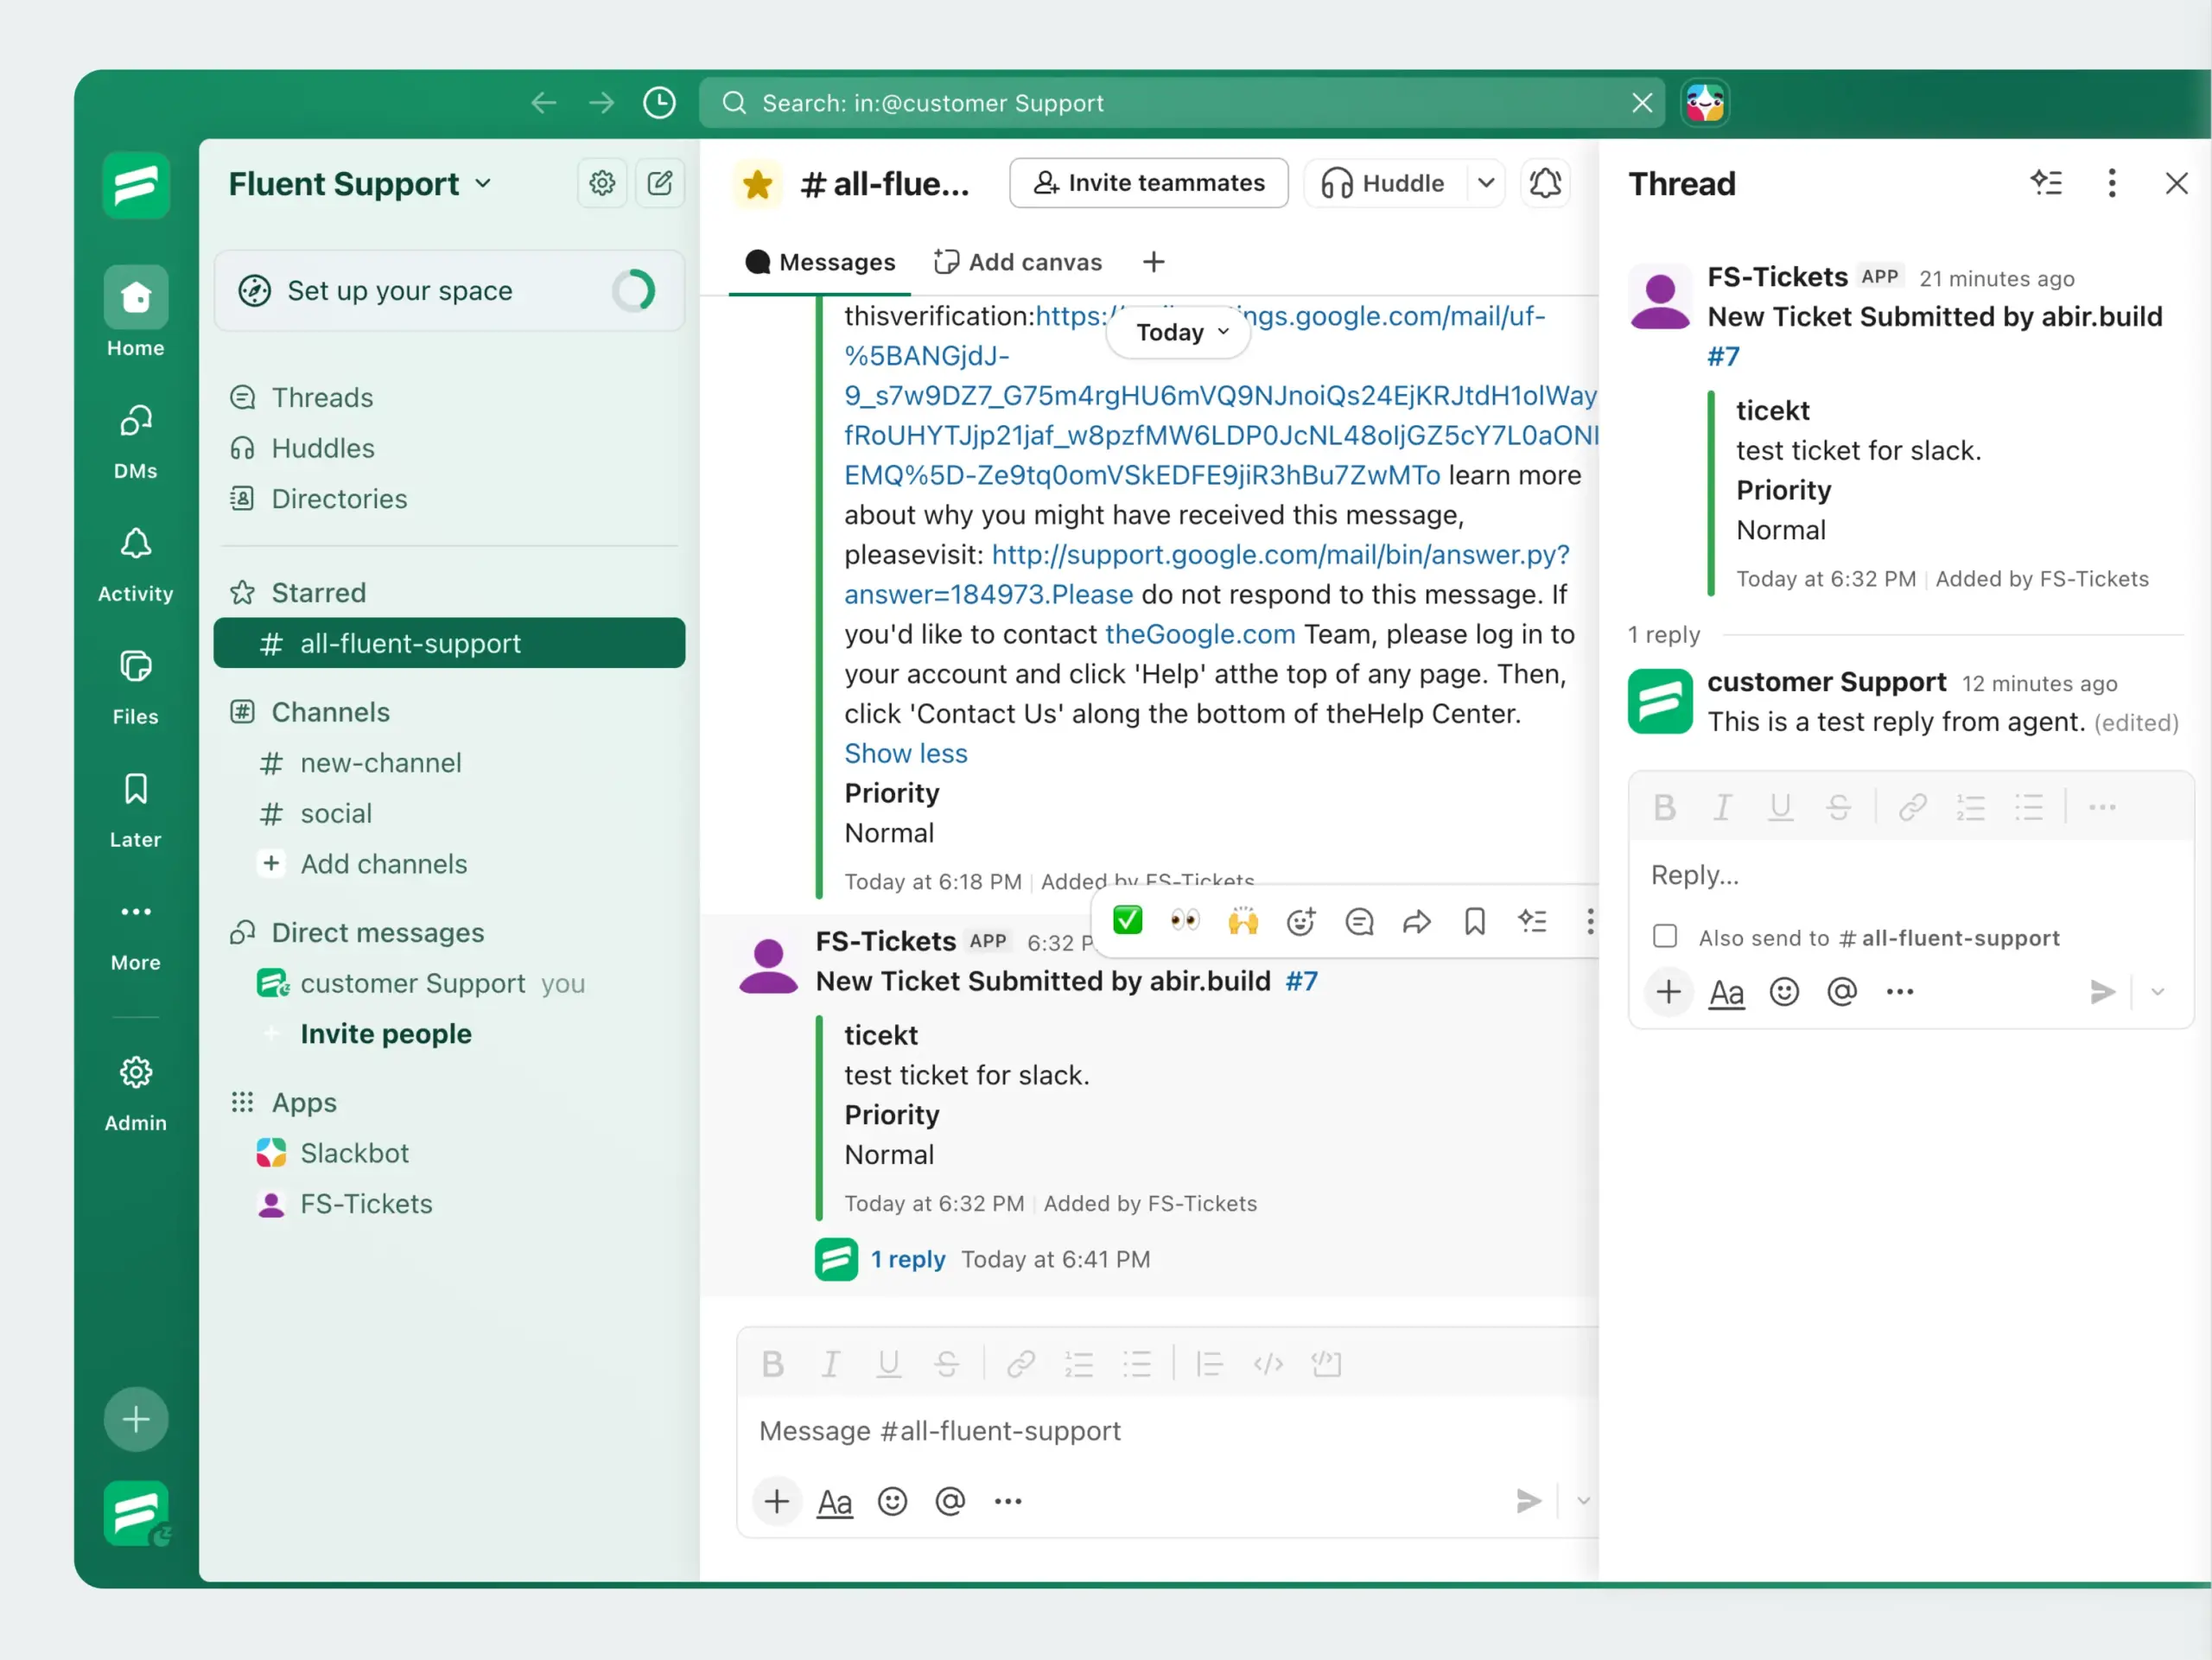The width and height of the screenshot is (2212, 1660).
Task: Collapse the Channels section
Action: (x=310, y=712)
